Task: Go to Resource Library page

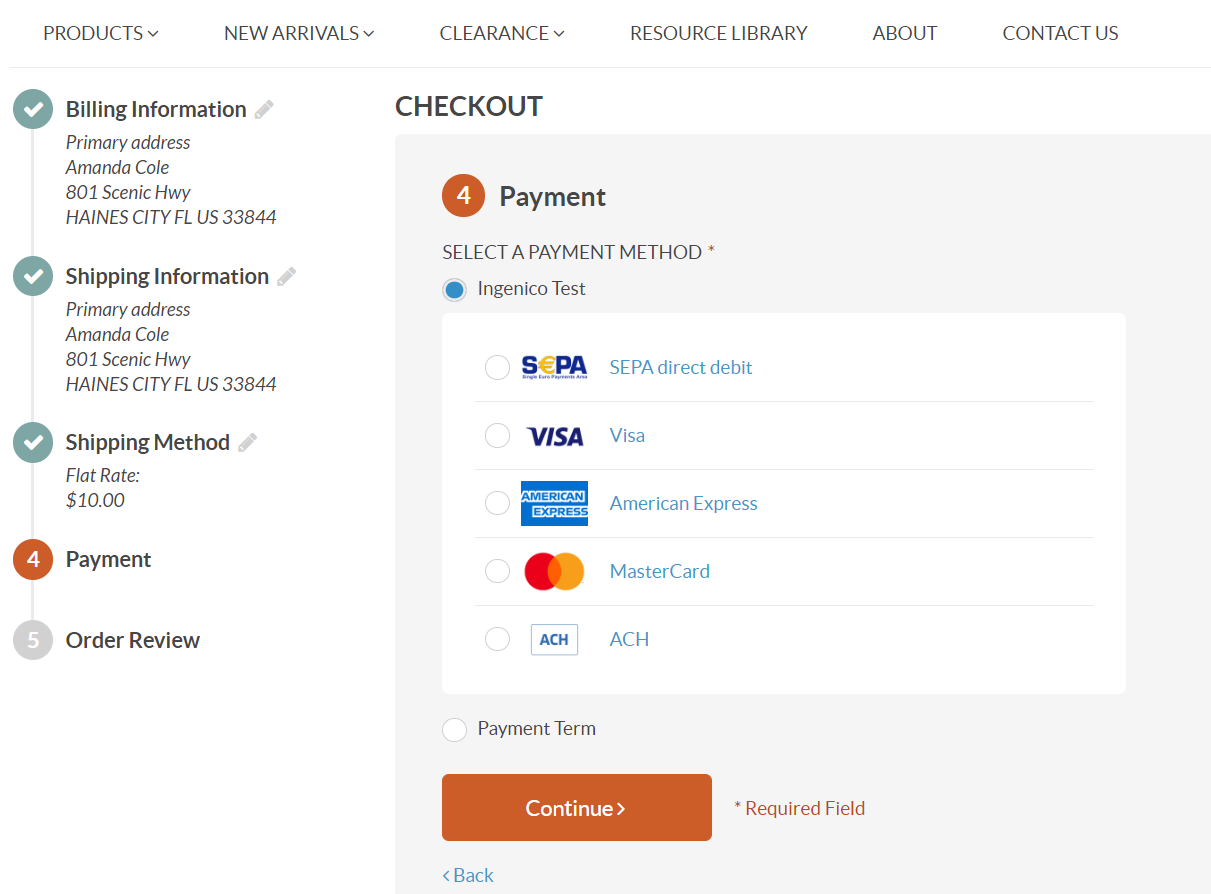Action: [718, 33]
